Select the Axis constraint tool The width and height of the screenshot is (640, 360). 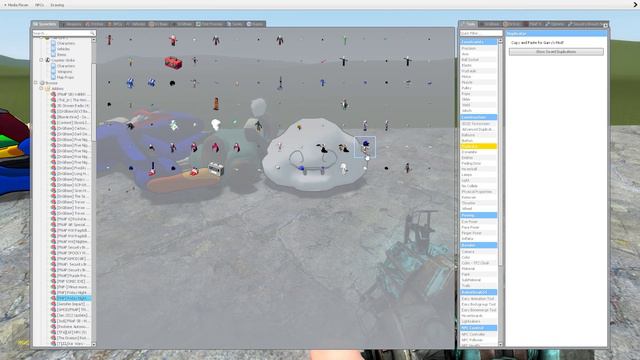point(479,54)
